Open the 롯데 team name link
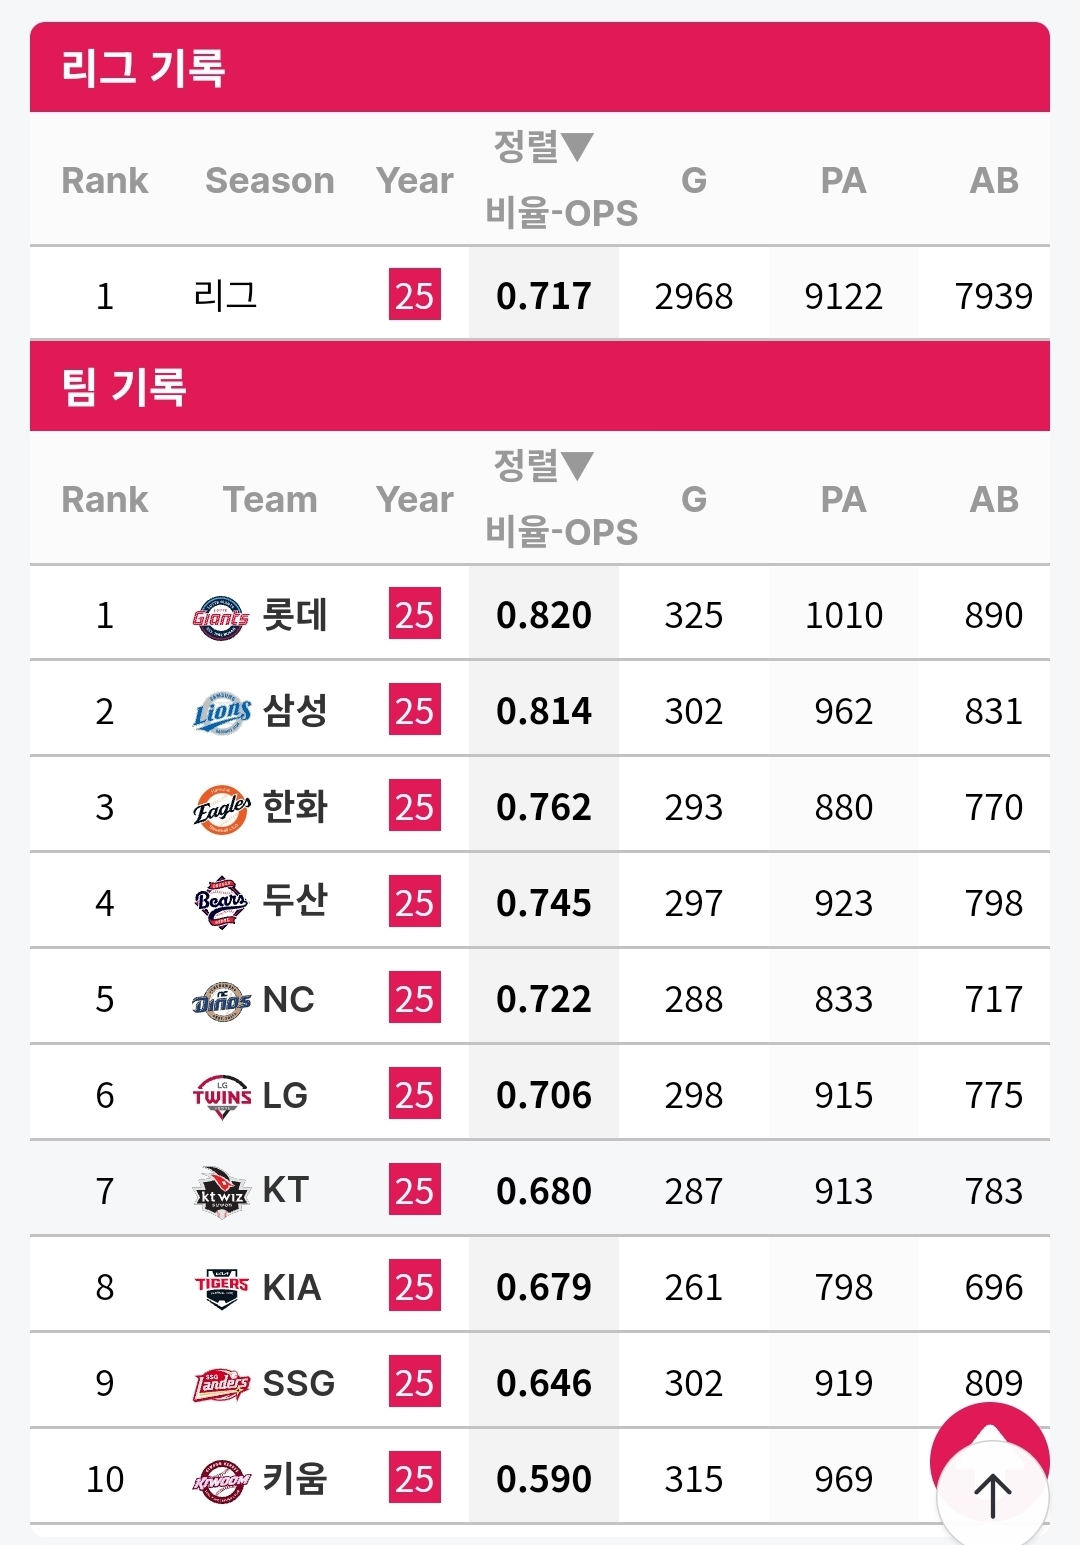Screen dimensions: 1080x1545 [x=295, y=615]
